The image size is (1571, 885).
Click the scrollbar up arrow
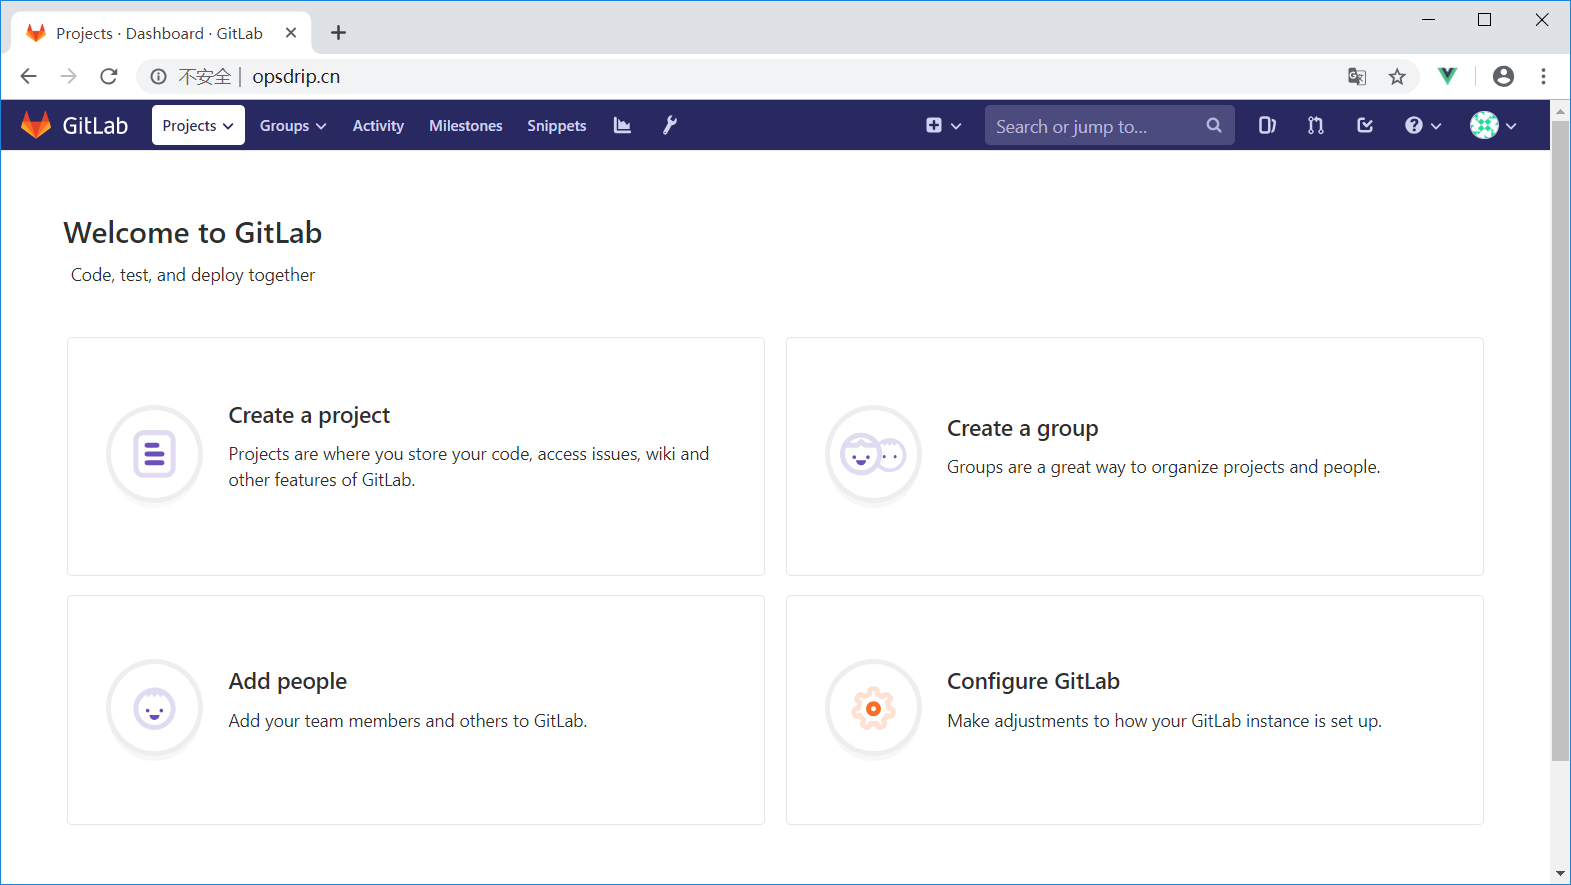point(1560,111)
